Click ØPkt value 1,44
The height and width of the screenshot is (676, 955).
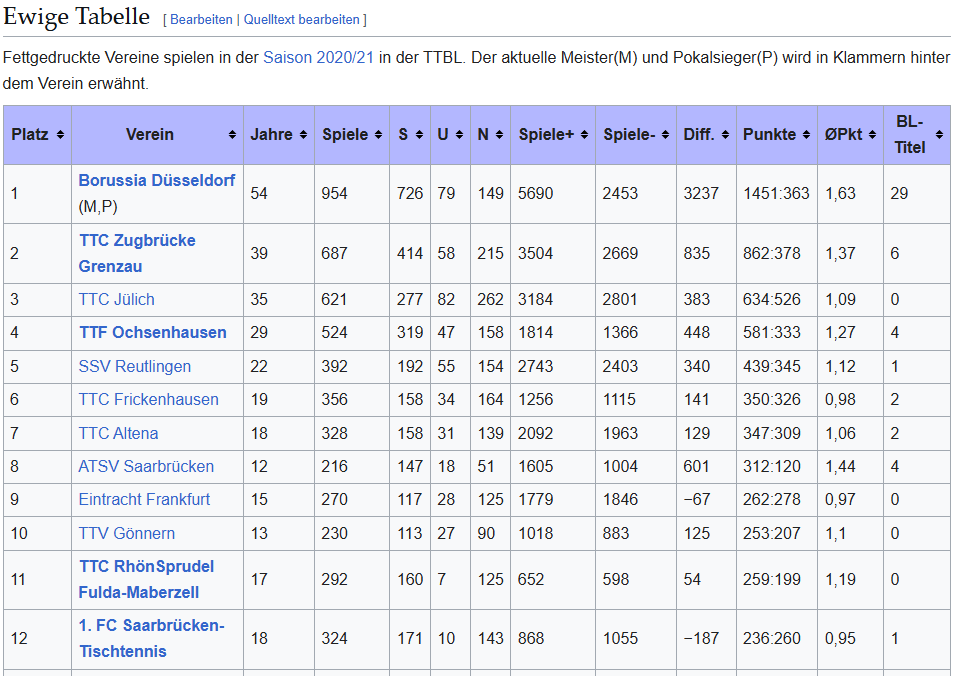pyautogui.click(x=840, y=467)
